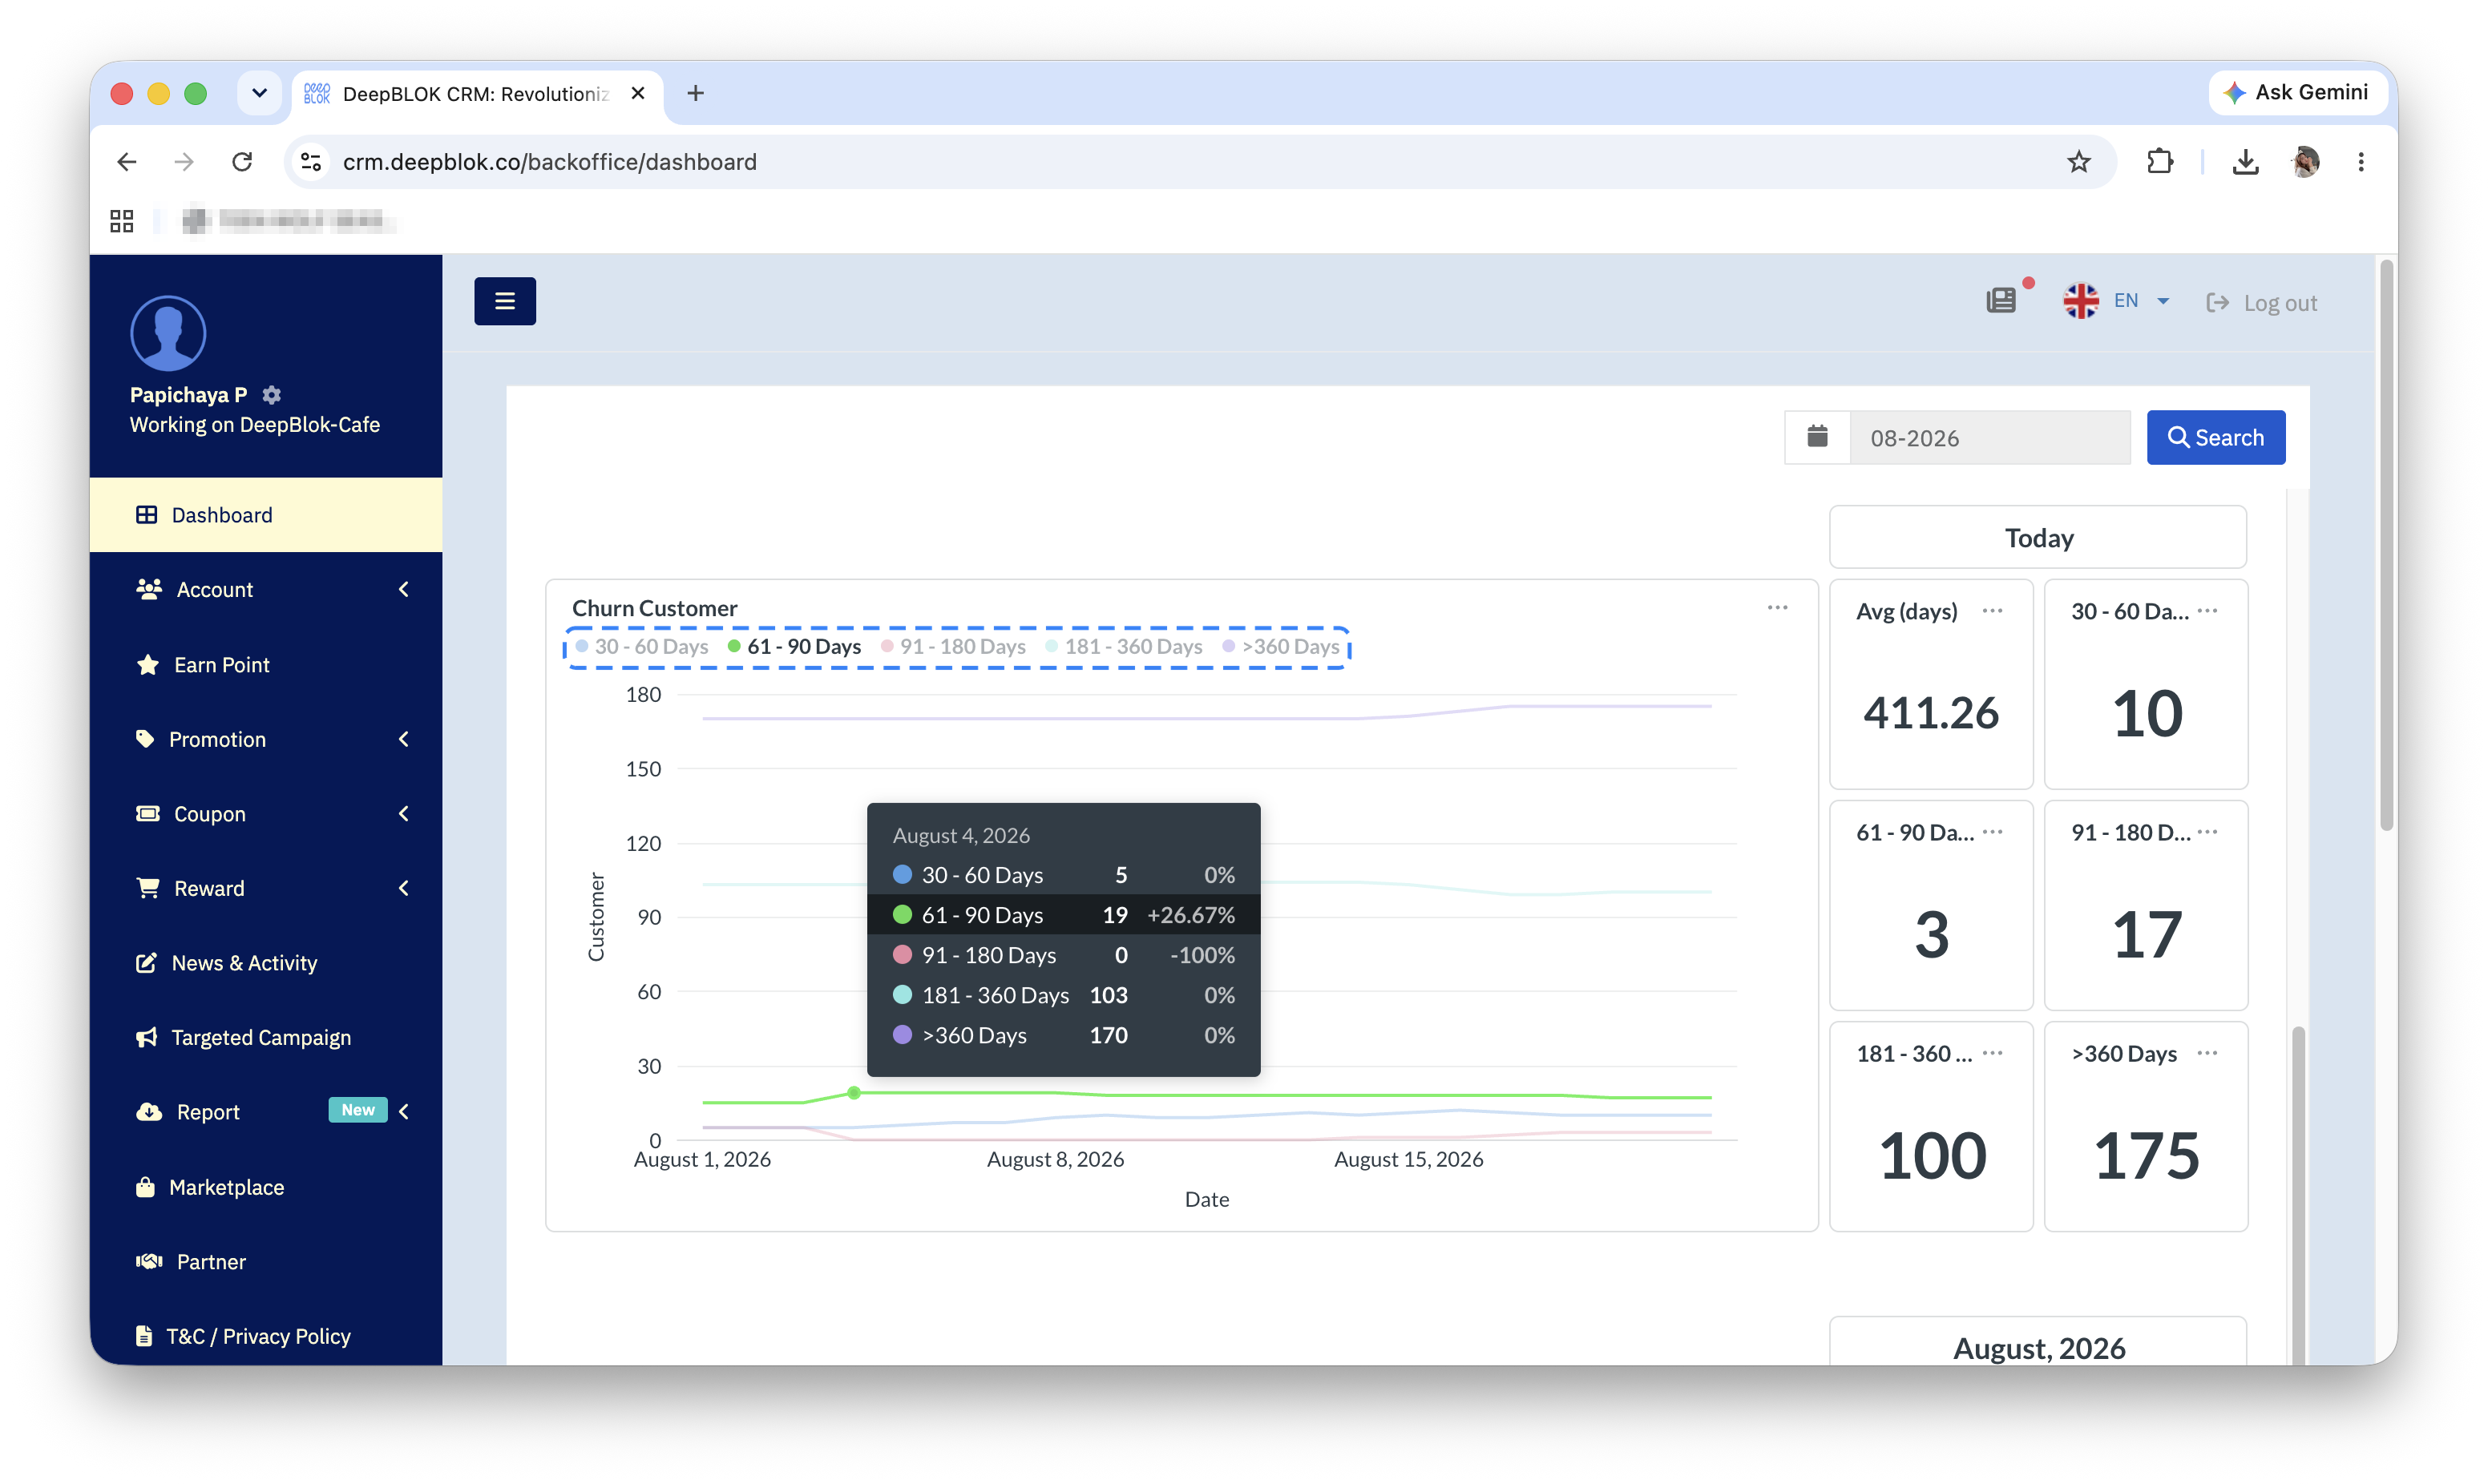Image resolution: width=2488 pixels, height=1484 pixels.
Task: Open Marketplace in sidebar
Action: tap(266, 1187)
